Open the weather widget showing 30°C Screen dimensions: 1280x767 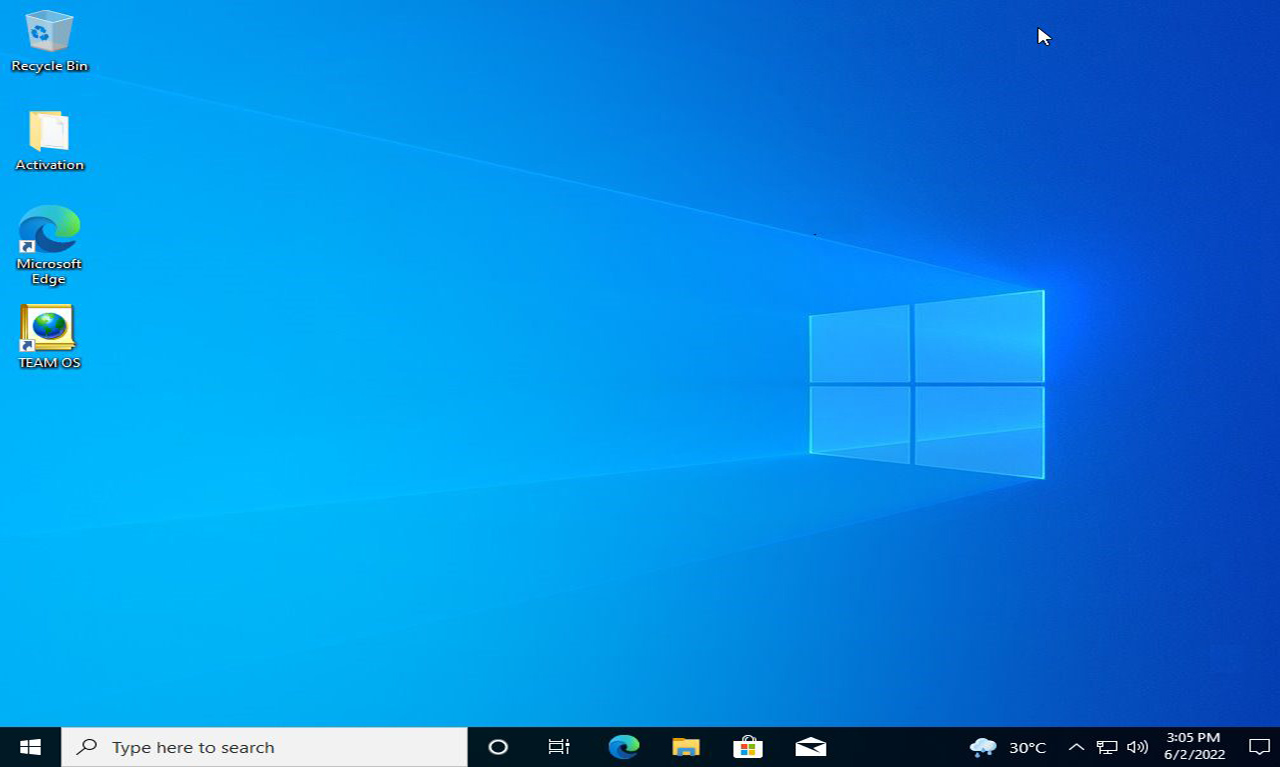pos(1008,747)
